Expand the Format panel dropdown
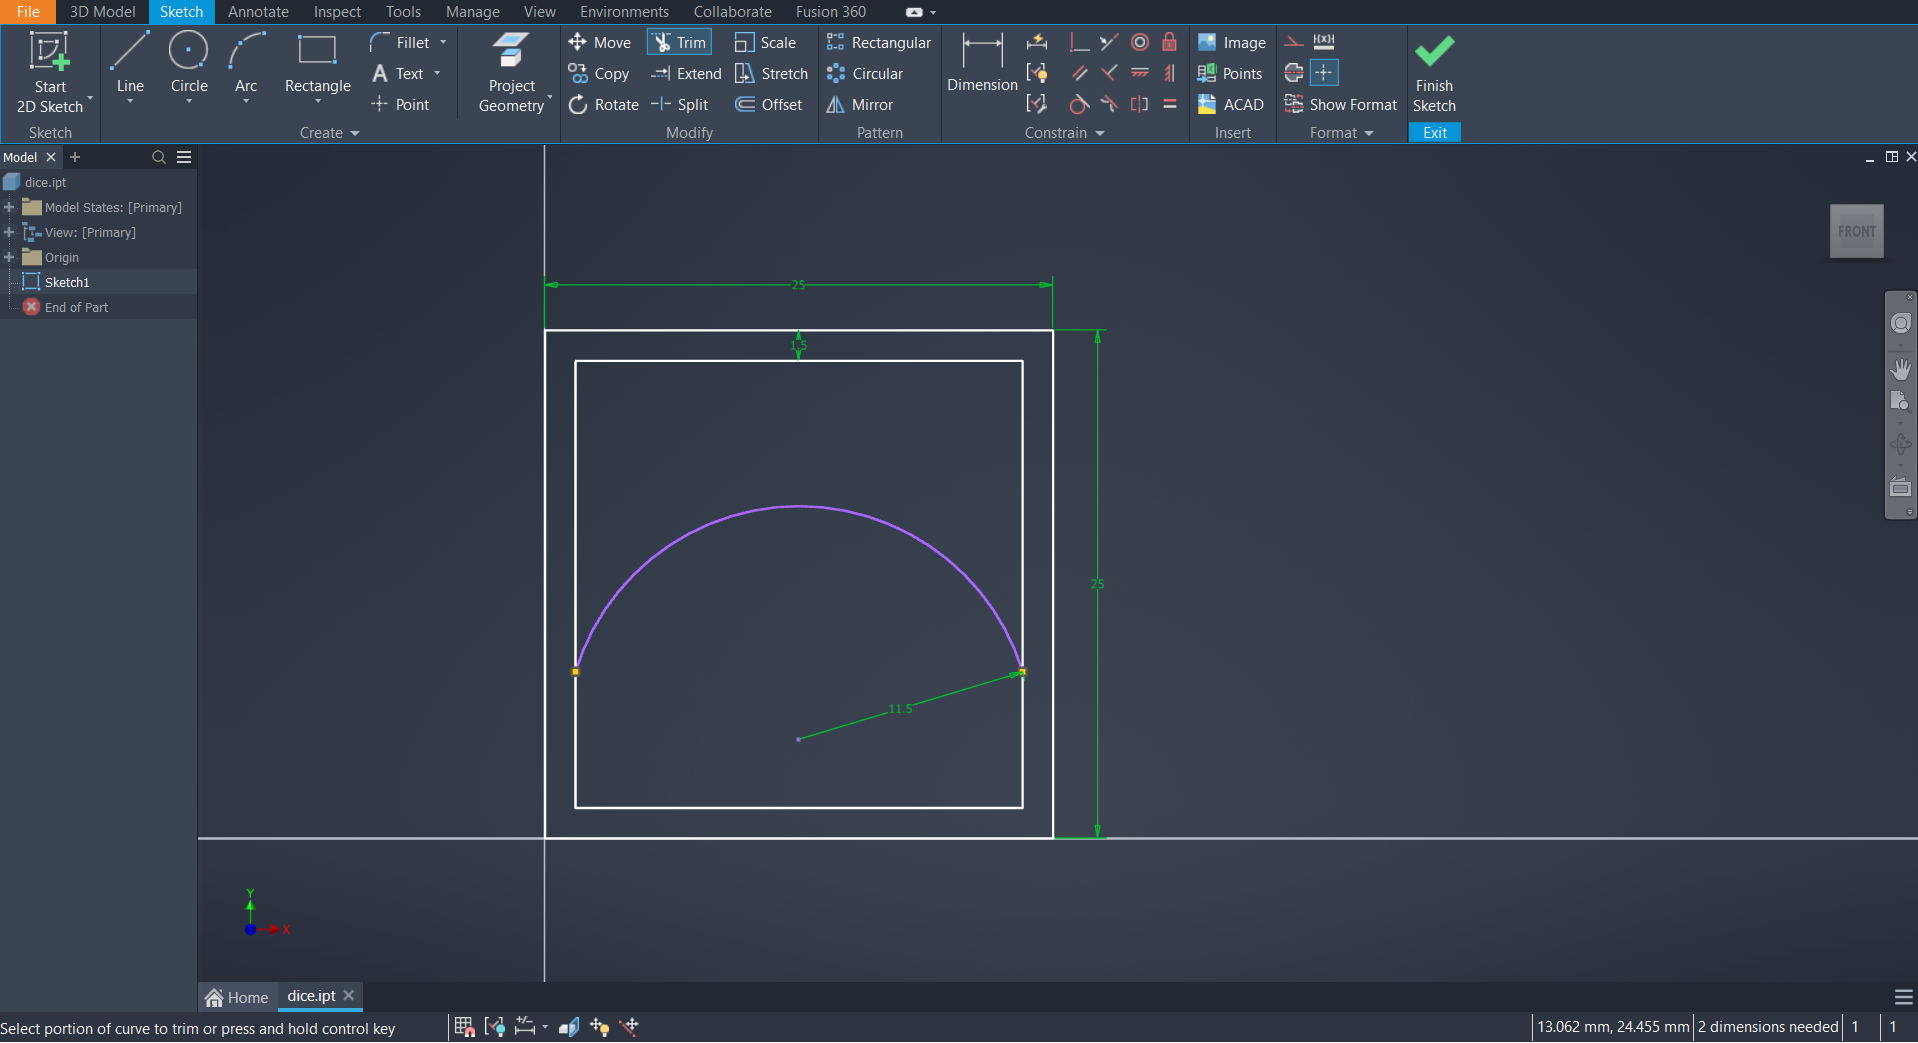 [x=1368, y=133]
